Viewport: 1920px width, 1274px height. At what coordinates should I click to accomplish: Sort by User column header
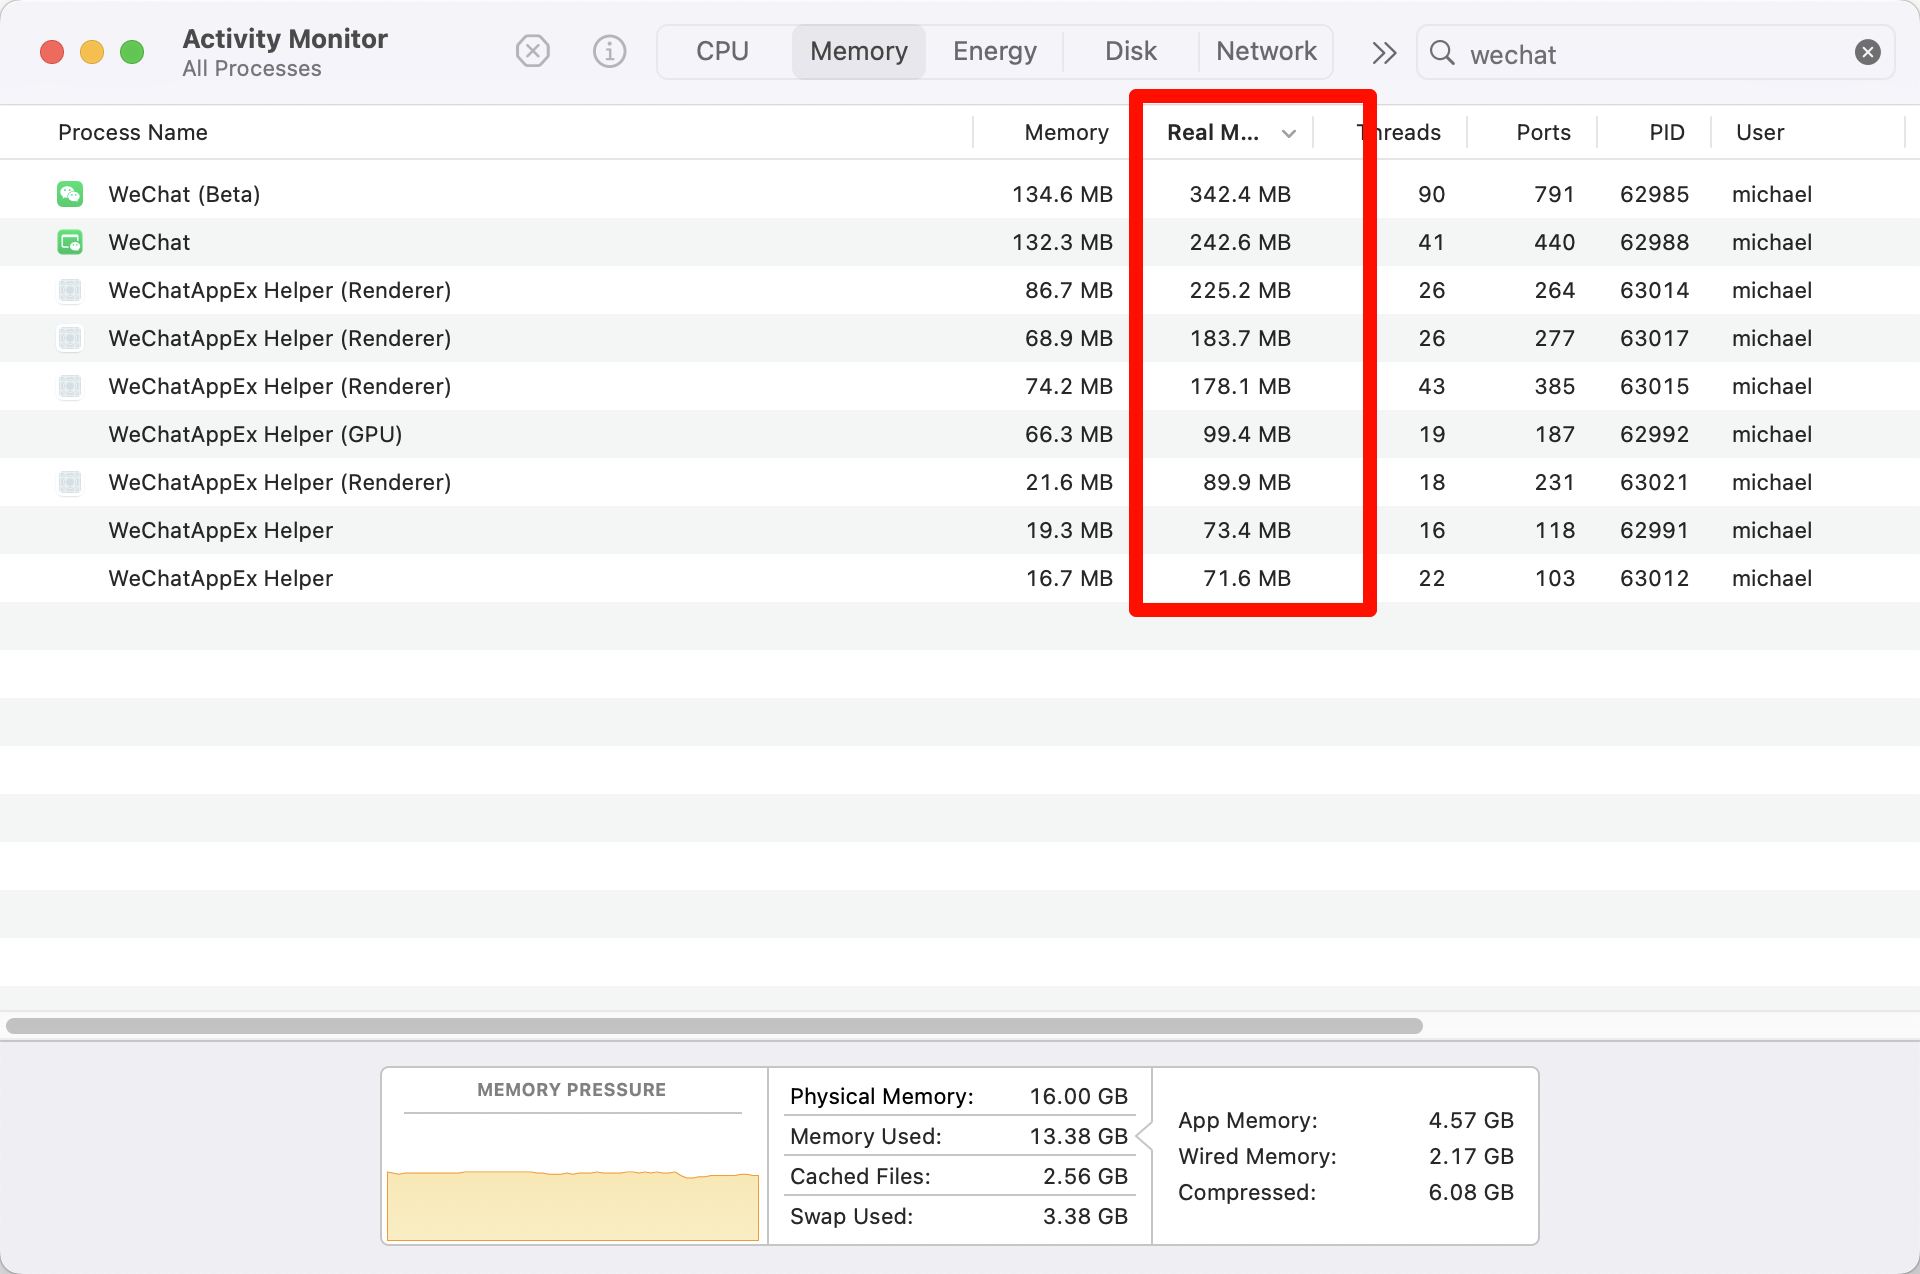(x=1760, y=132)
